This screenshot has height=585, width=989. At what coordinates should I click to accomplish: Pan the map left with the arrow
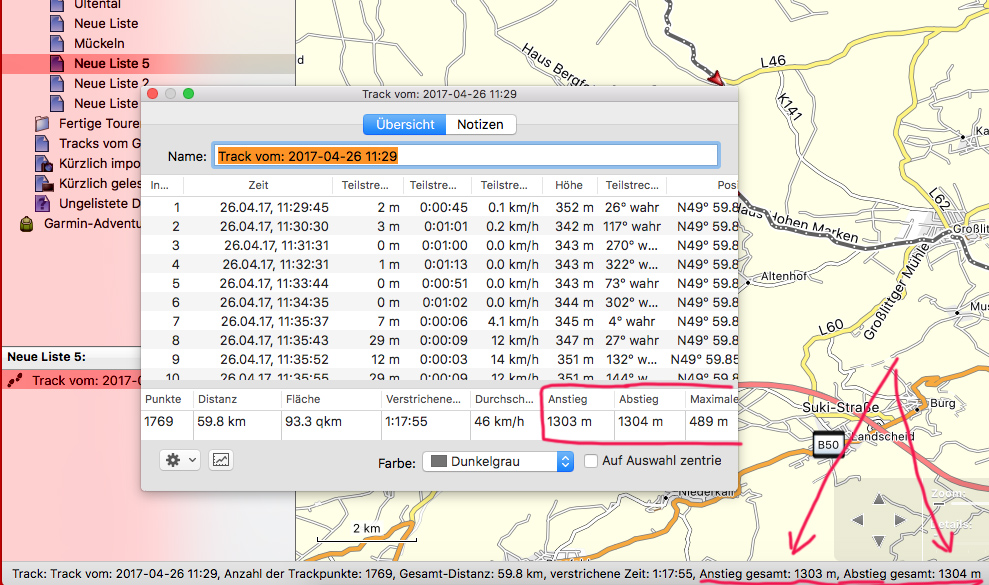pos(855,520)
